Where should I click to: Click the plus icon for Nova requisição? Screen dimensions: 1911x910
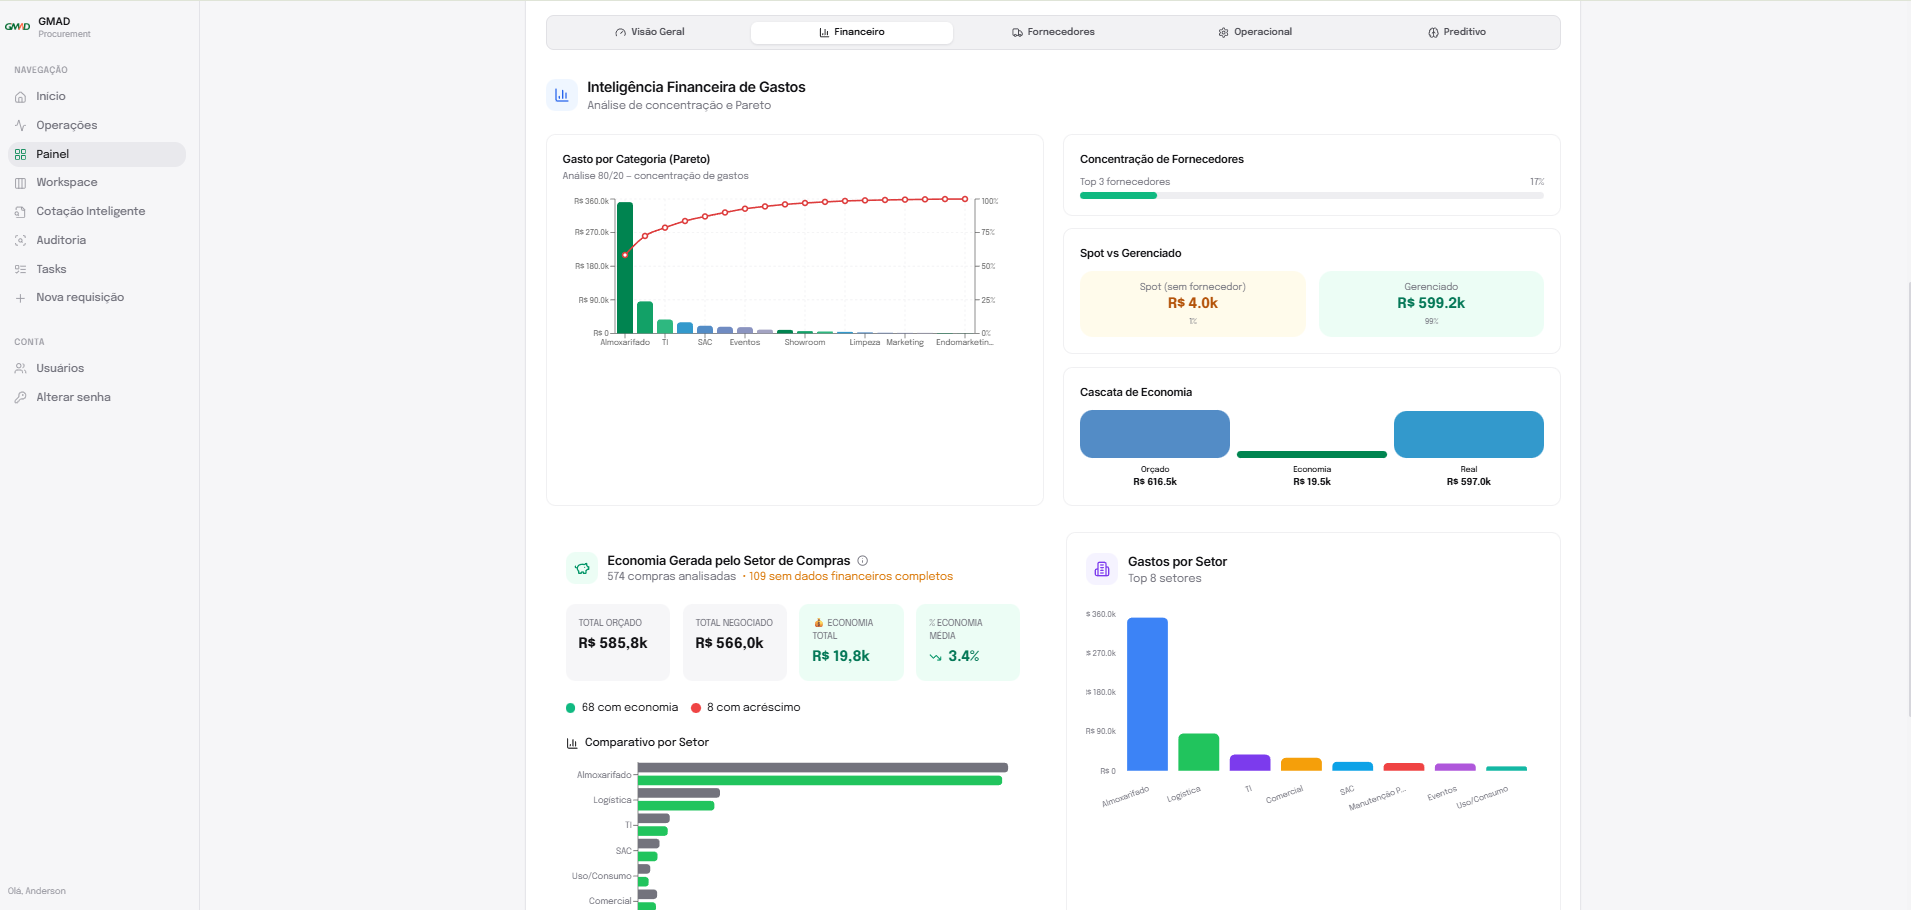click(20, 298)
